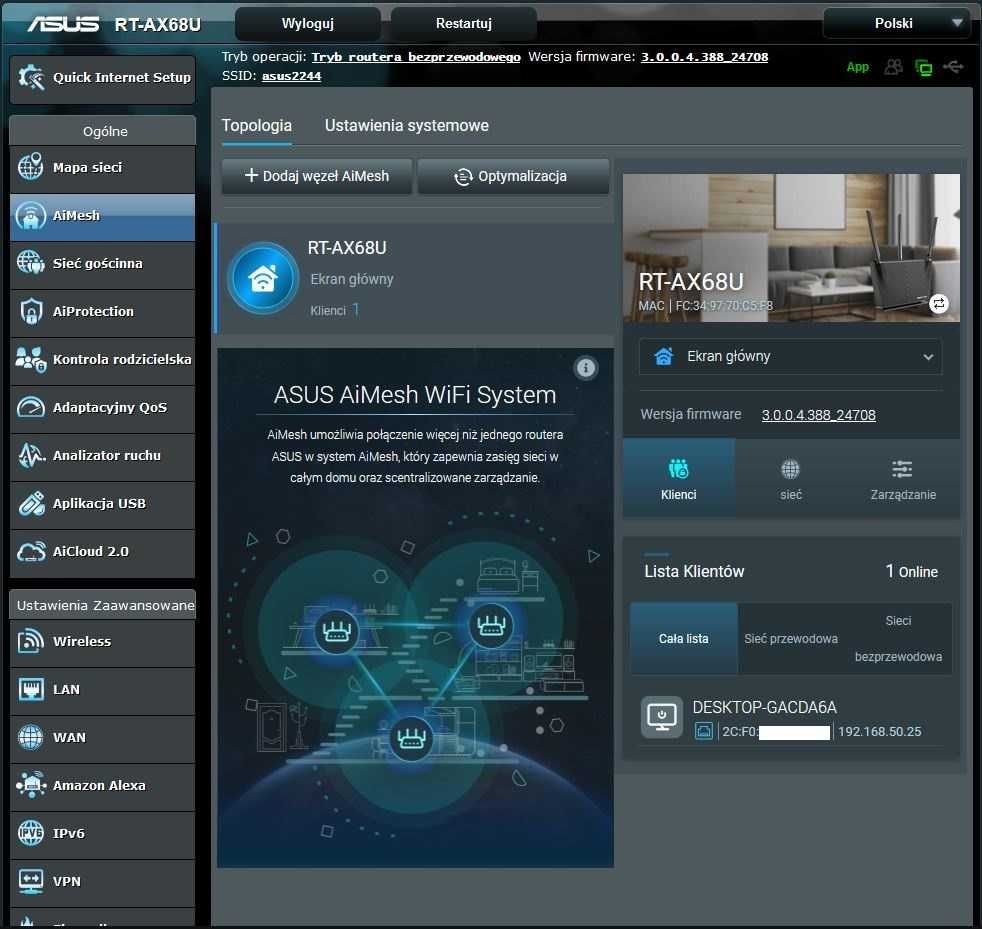Image resolution: width=982 pixels, height=929 pixels.
Task: Open the asus2244 SSID link
Action: 291,76
